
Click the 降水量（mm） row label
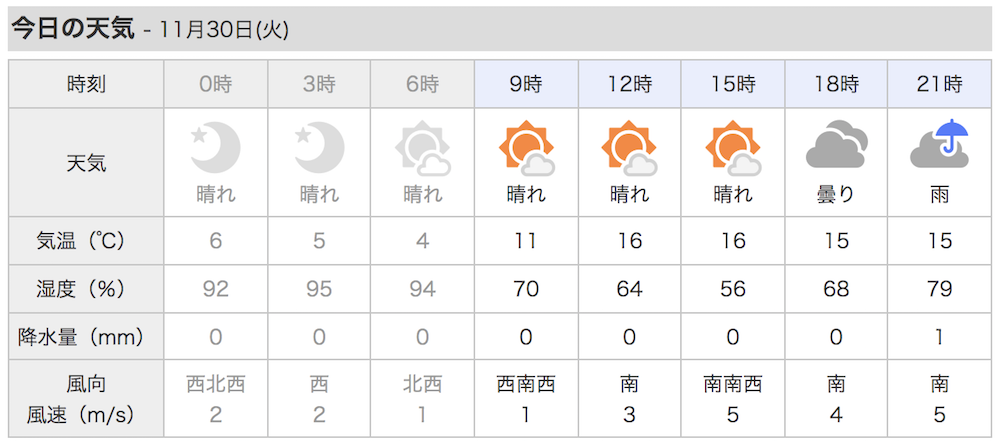point(80,337)
